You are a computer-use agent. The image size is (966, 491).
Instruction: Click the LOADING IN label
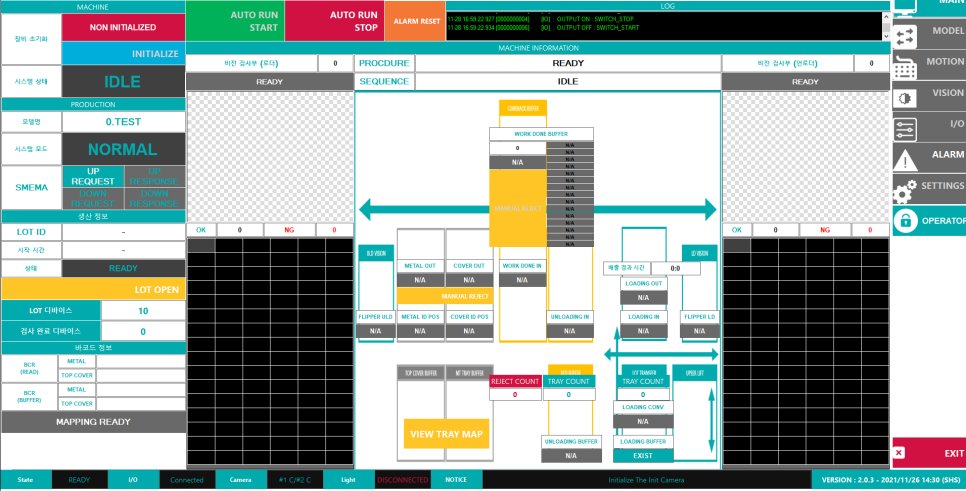(643, 317)
